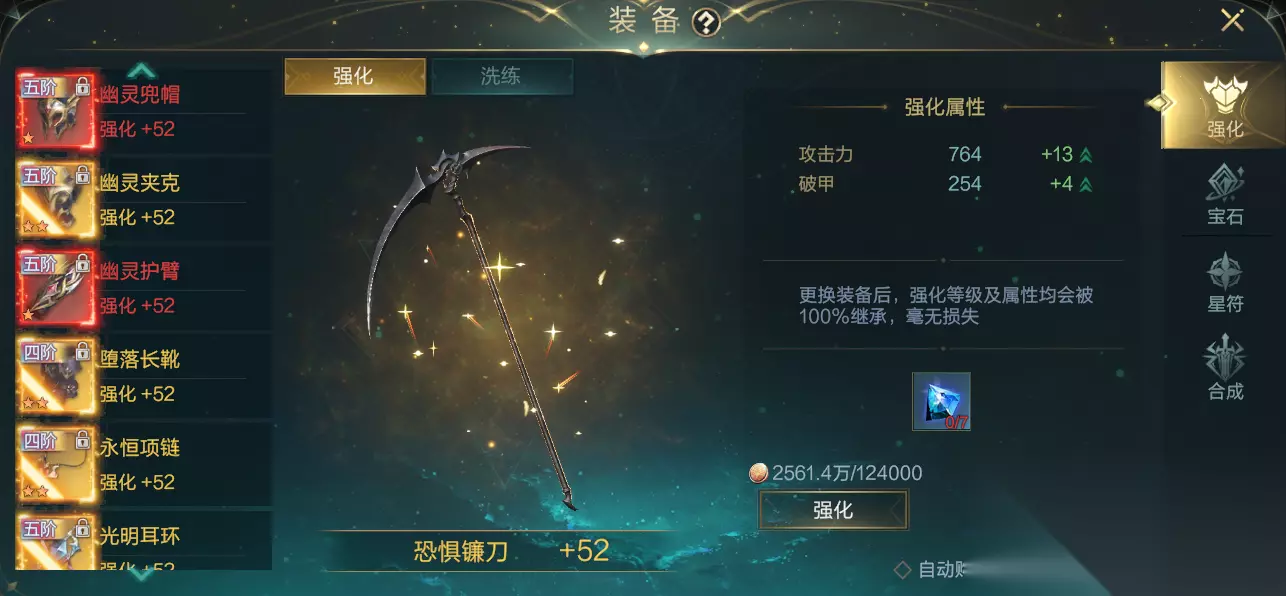This screenshot has width=1286, height=596.
Task: Select the 堕落长靴 boots icon
Action: (56, 375)
